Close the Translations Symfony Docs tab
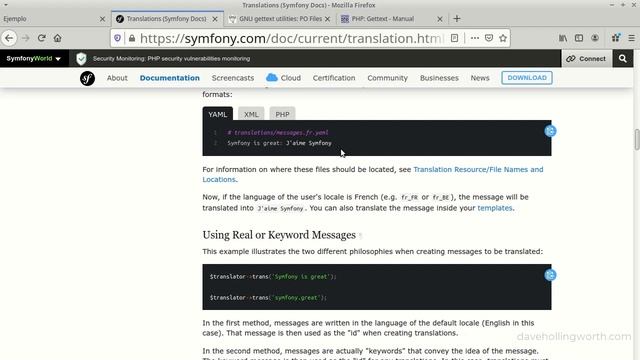The width and height of the screenshot is (640, 360). [215, 19]
